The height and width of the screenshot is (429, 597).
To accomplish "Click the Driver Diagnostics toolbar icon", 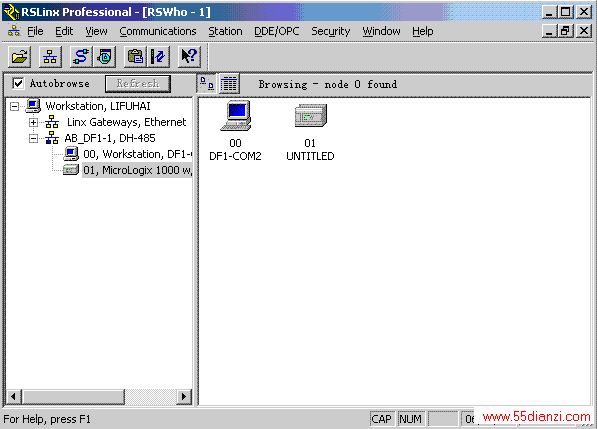I will (105, 57).
